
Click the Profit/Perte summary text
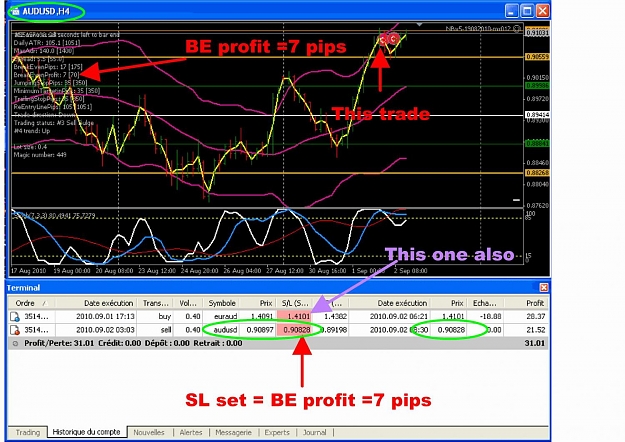click(x=133, y=343)
